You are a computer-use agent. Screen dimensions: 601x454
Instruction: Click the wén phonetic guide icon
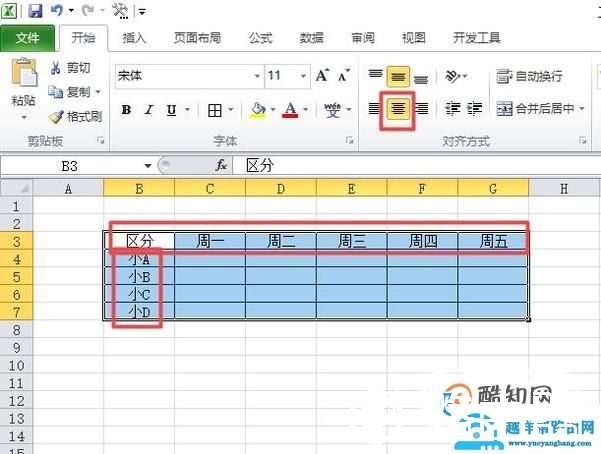pyautogui.click(x=332, y=110)
